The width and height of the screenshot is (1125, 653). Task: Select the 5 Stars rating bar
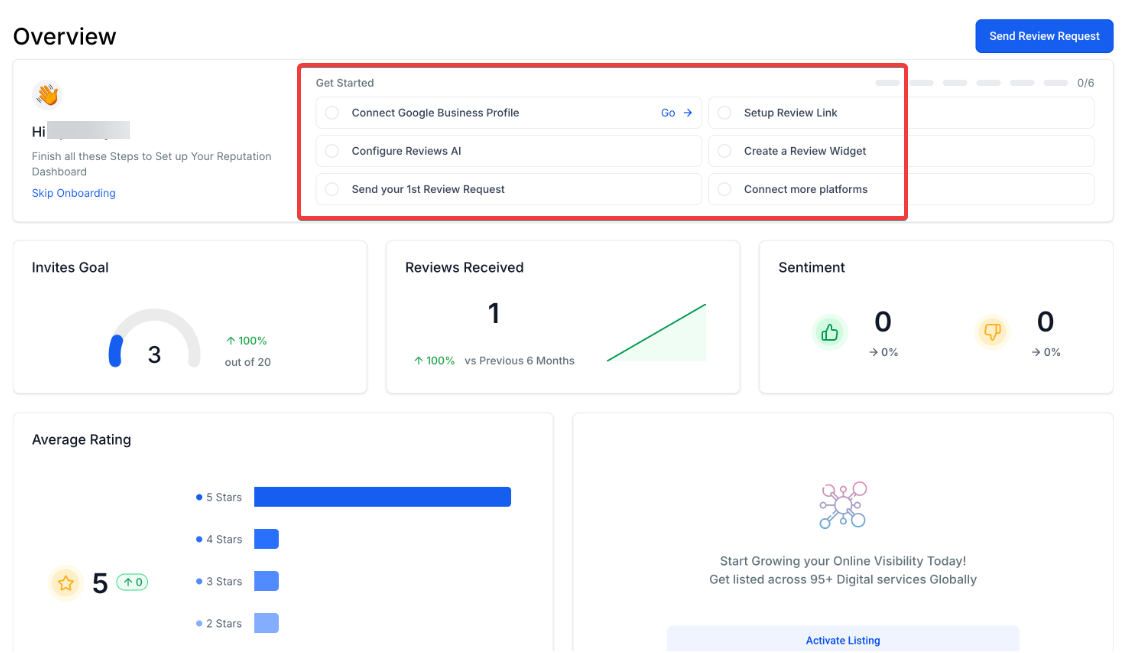pos(382,497)
